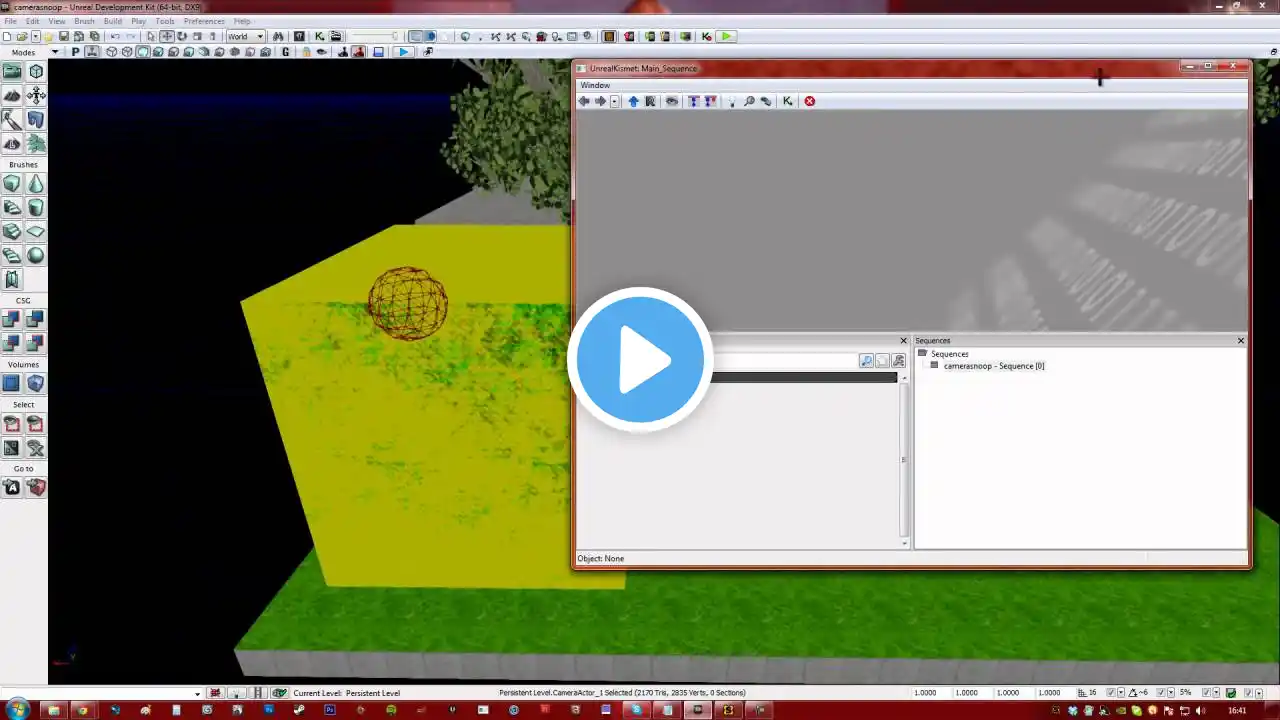Select Geometry mode cube icon under Modes
The image size is (1280, 720).
36,72
